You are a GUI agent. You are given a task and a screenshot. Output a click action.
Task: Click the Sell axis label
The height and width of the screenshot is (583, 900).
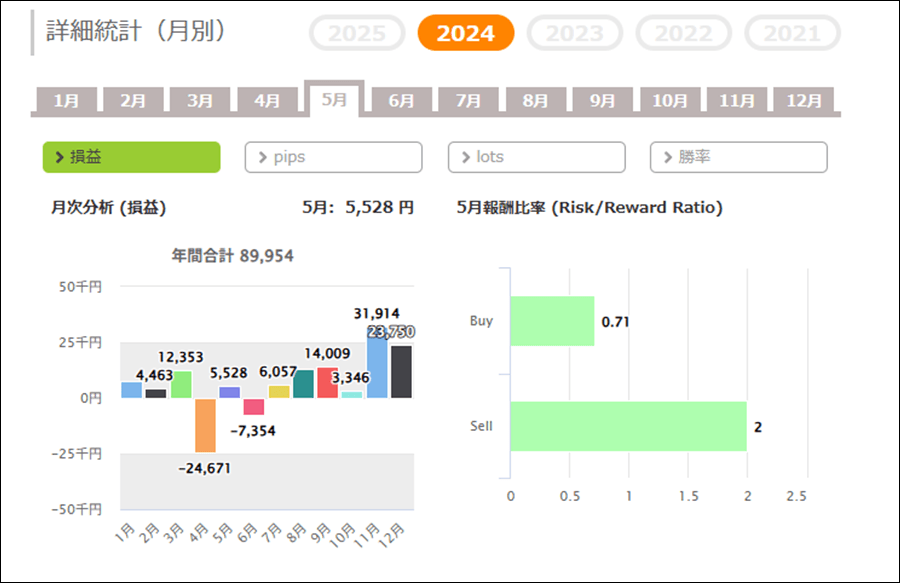coord(482,426)
